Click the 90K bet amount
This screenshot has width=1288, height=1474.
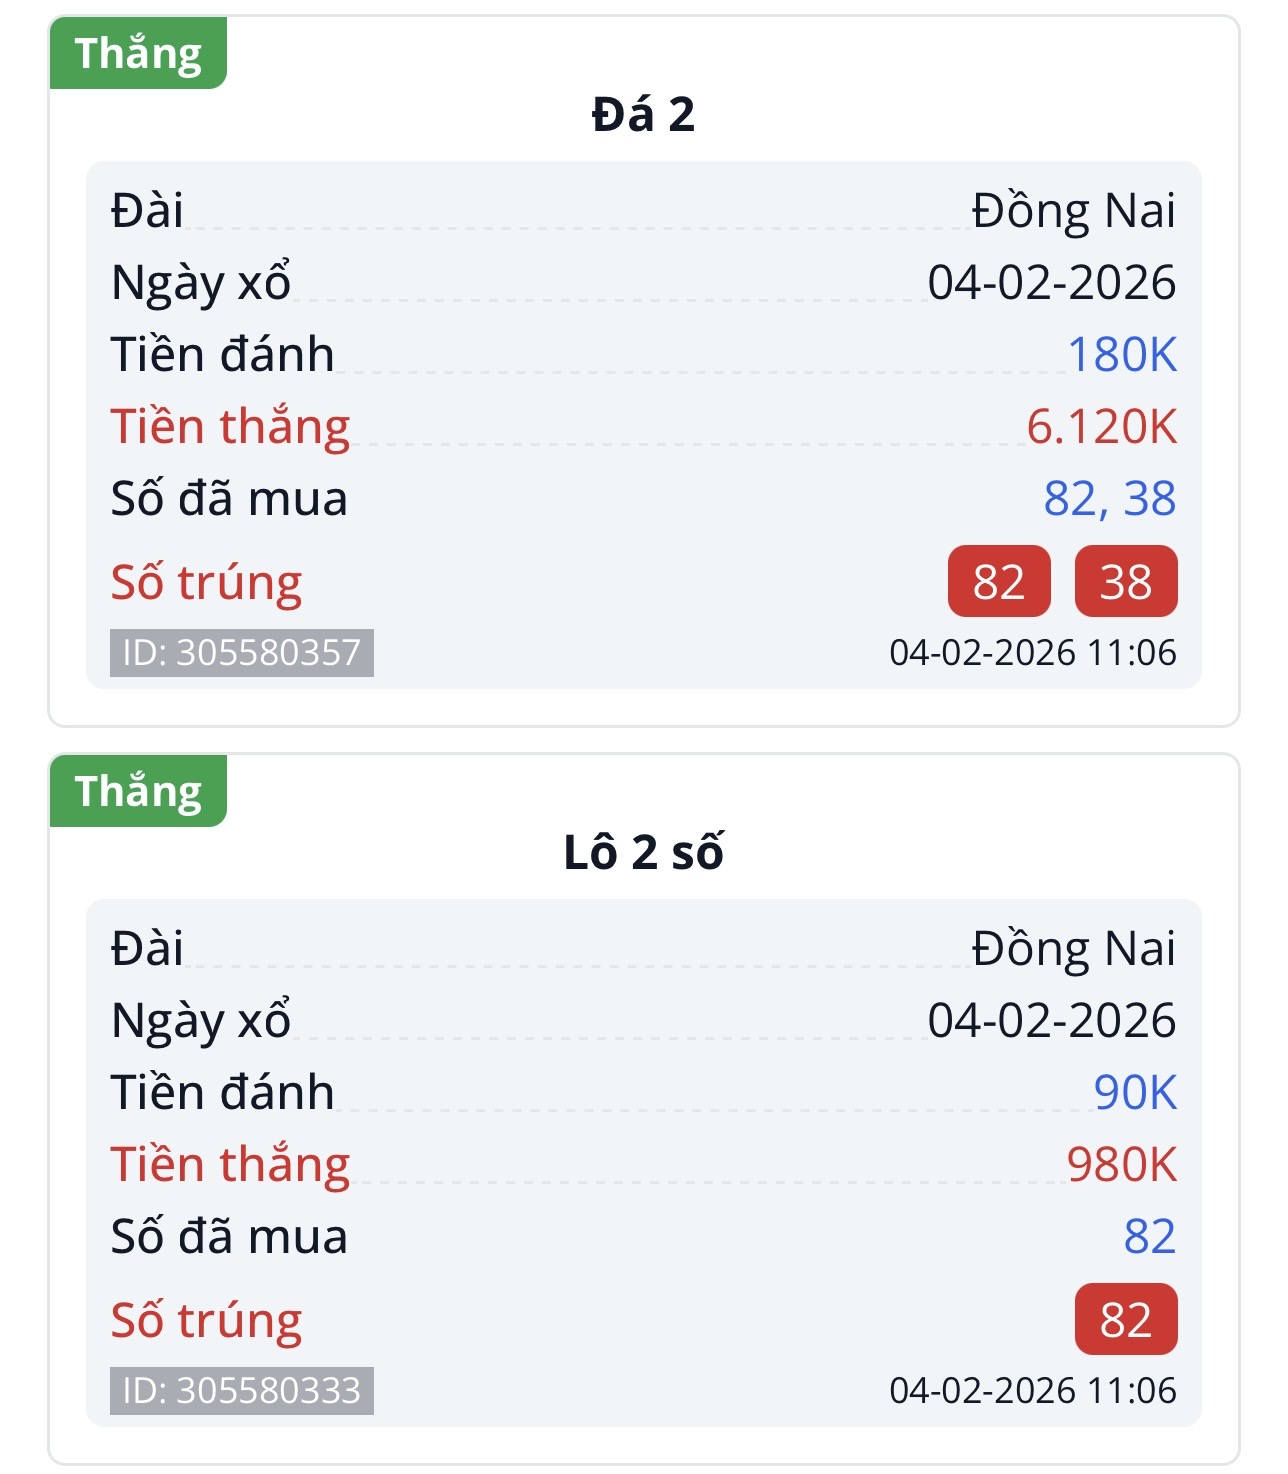[x=1135, y=1093]
